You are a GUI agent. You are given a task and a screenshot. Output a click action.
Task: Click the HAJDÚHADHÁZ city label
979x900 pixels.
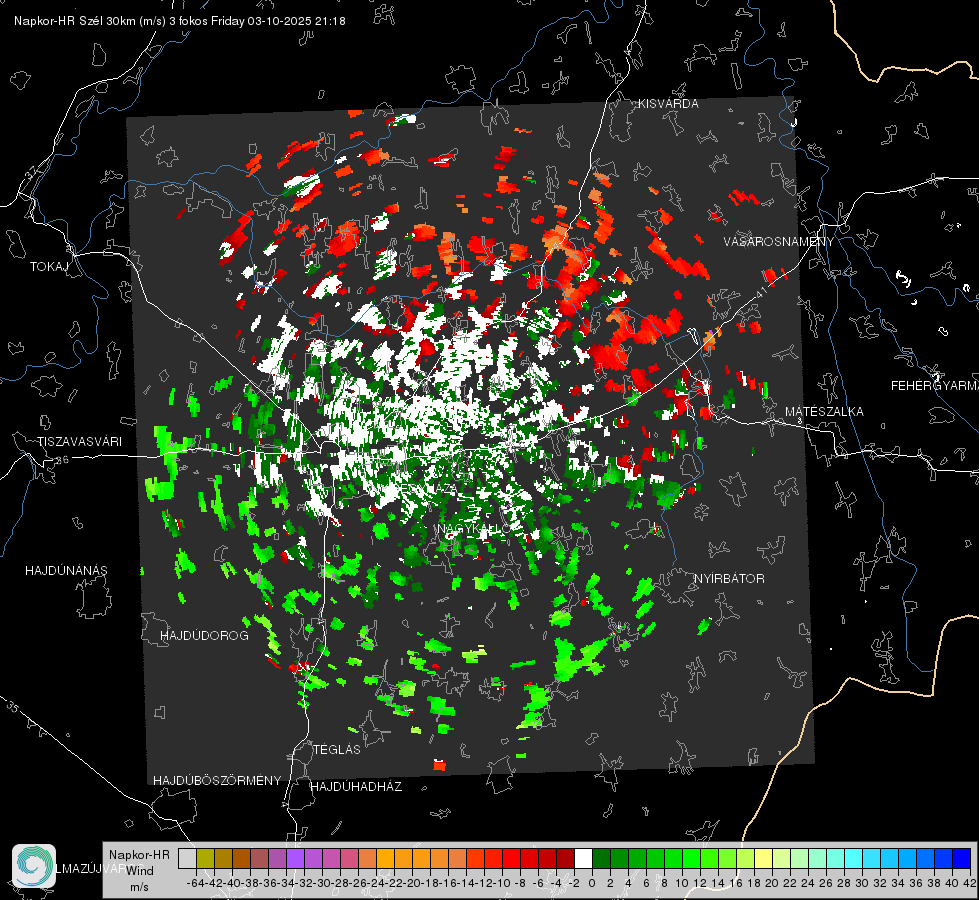pyautogui.click(x=356, y=786)
